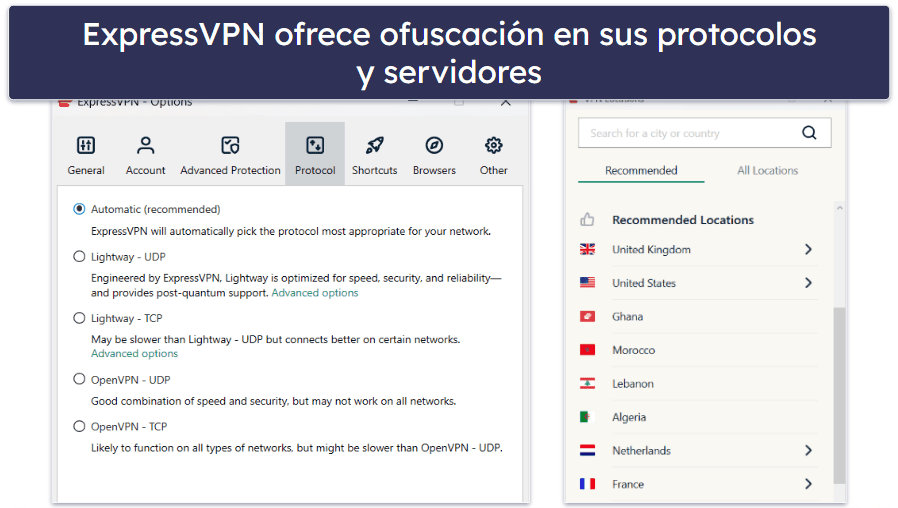Choose the Algeria location name
898x508 pixels.
(x=629, y=417)
